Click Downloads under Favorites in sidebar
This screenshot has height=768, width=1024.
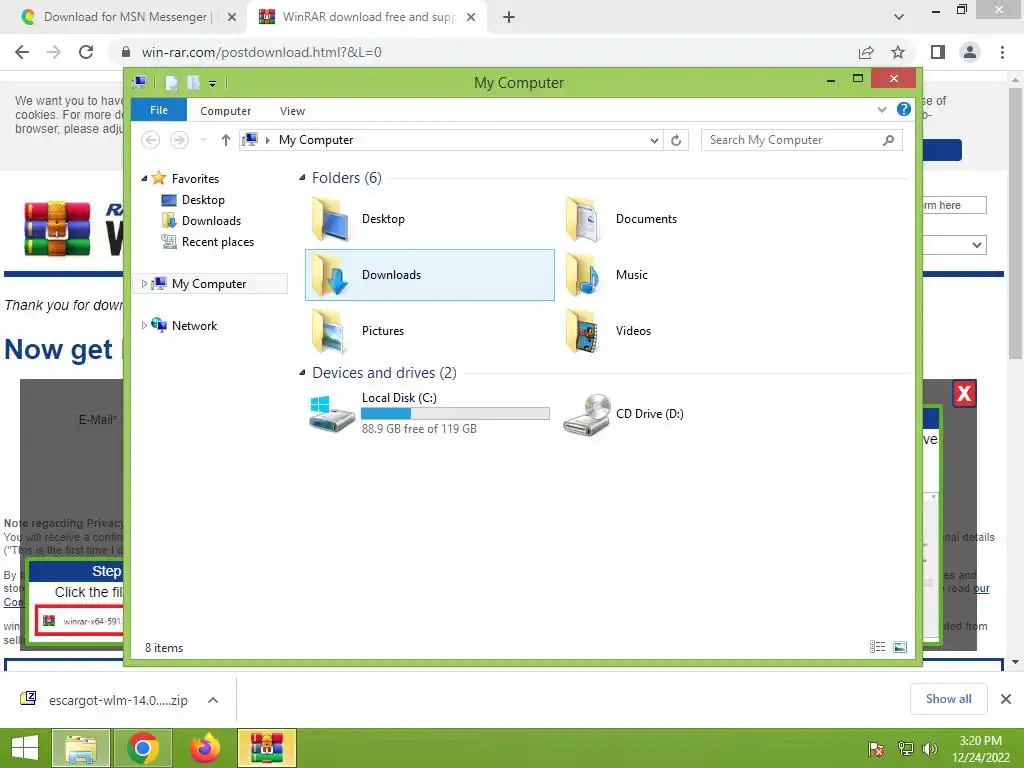coord(211,221)
